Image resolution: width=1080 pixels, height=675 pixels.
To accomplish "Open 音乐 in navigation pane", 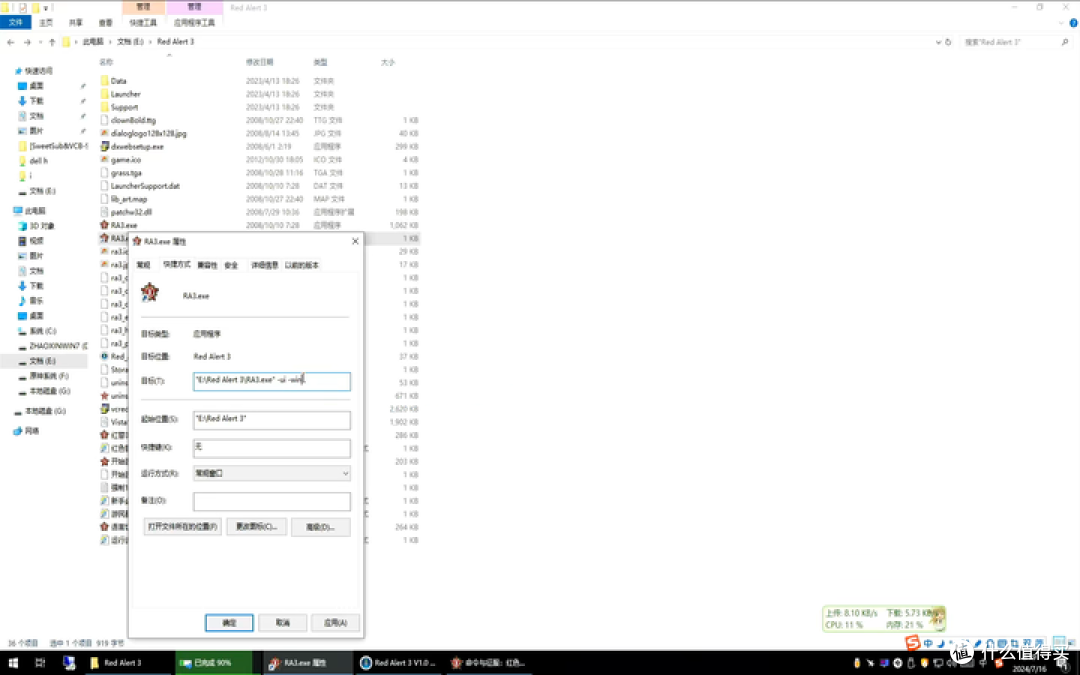I will click(37, 301).
